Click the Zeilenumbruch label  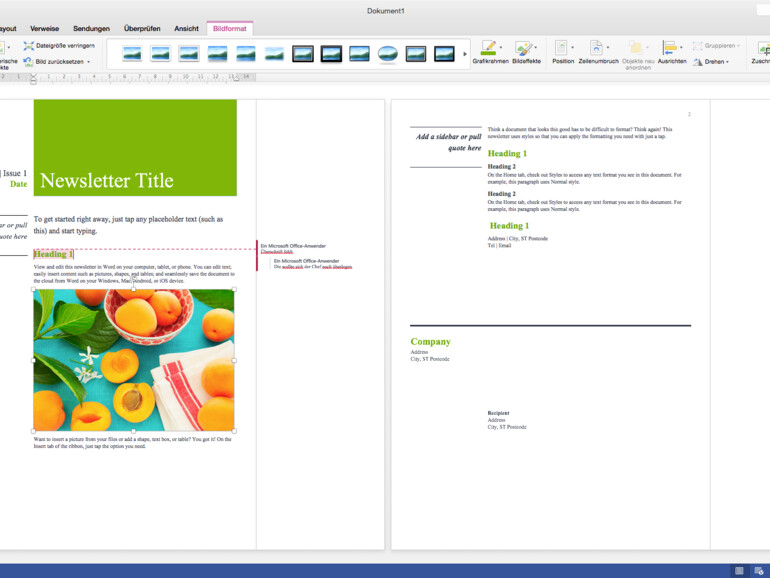pos(598,61)
